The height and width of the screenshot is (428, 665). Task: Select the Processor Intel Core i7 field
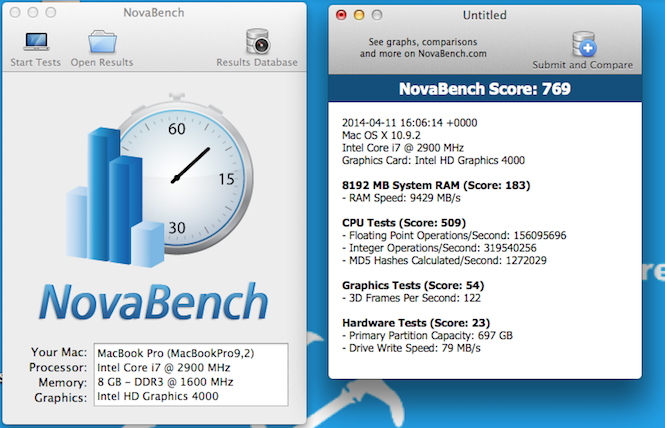[189, 367]
